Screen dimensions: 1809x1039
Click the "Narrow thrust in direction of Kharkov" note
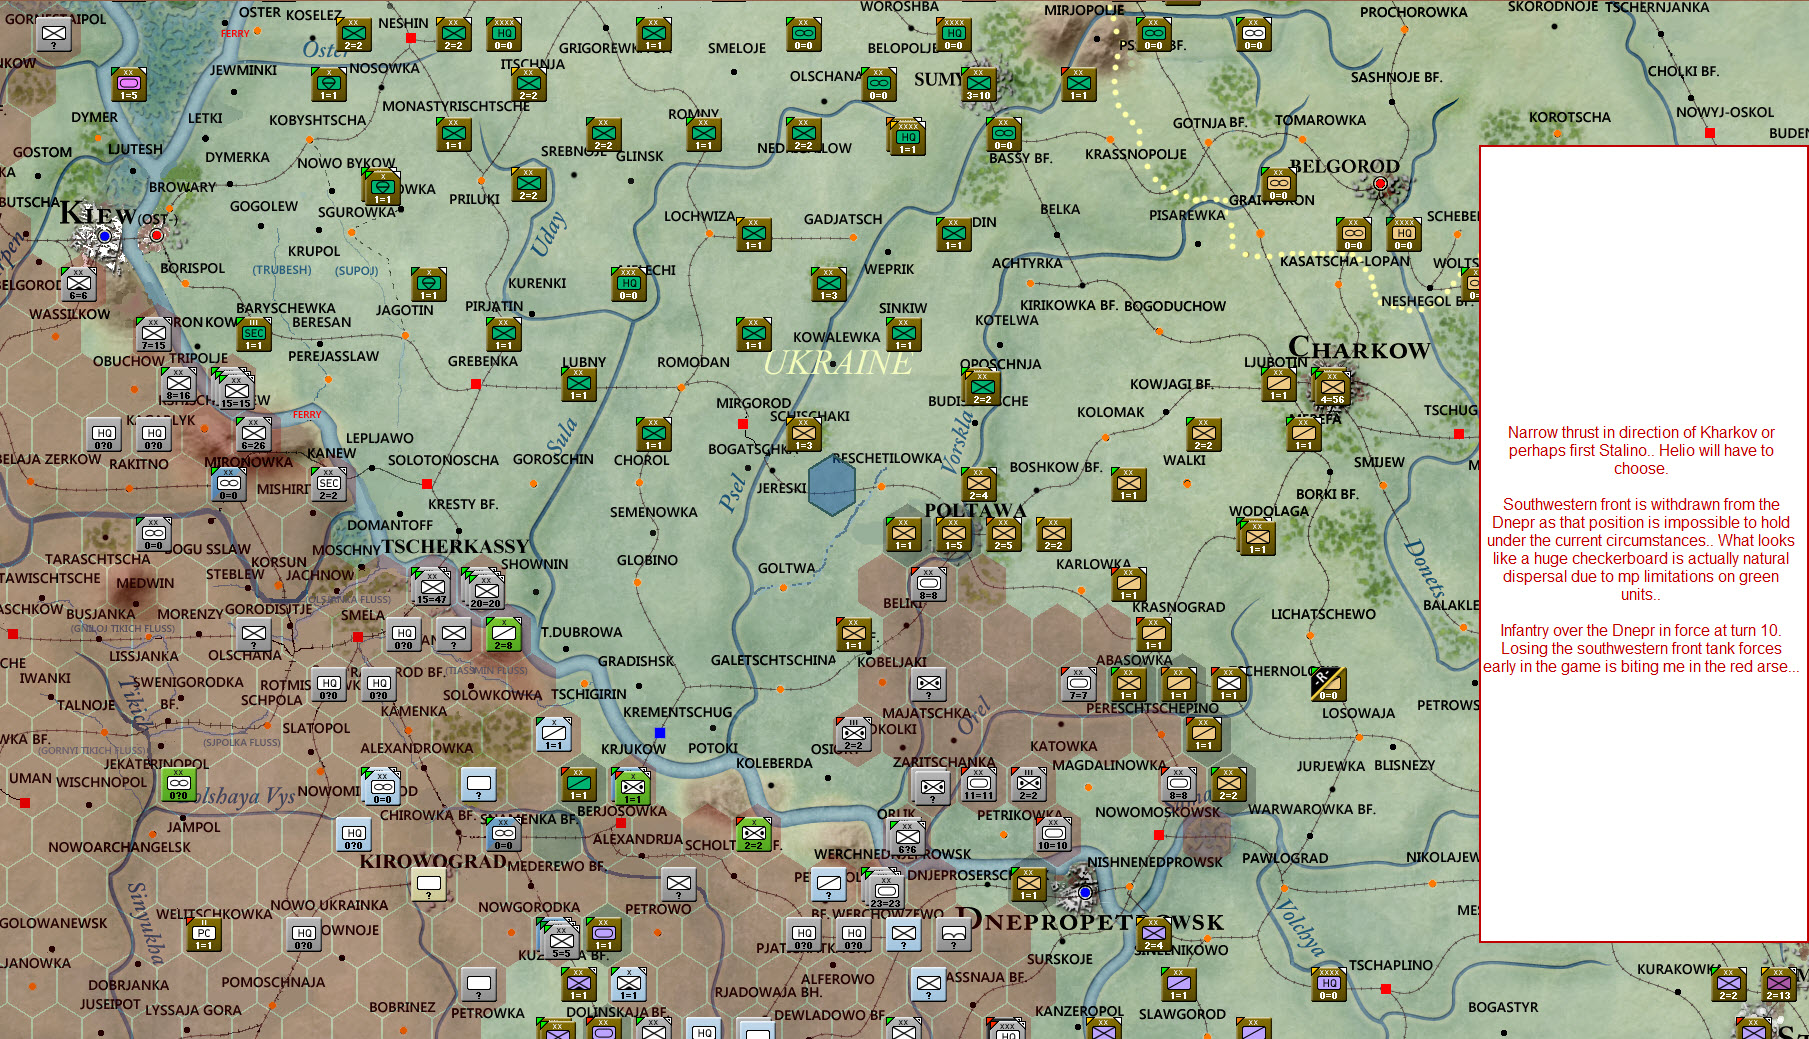1641,450
